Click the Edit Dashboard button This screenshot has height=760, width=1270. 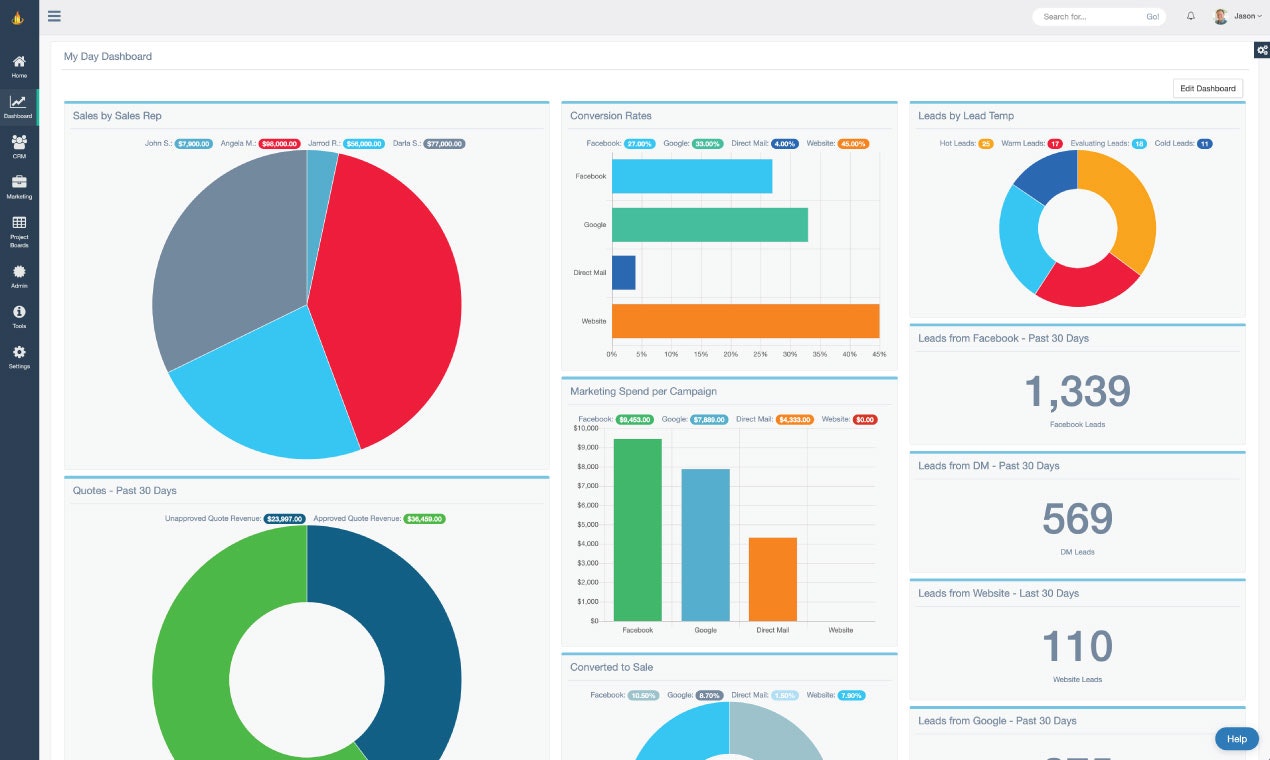click(1208, 88)
